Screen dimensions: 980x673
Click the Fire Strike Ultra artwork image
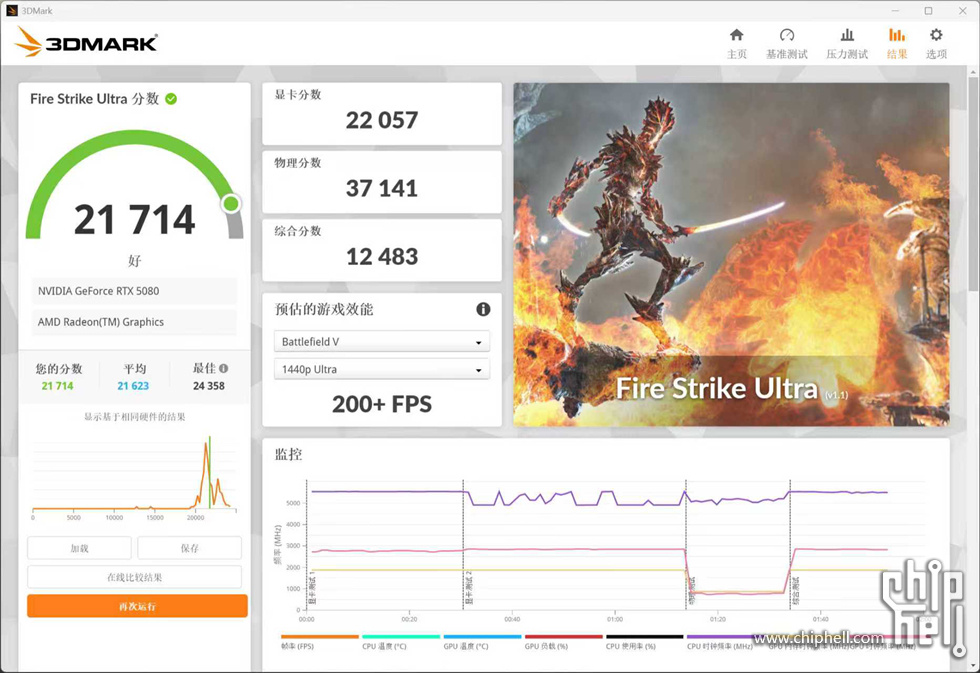pyautogui.click(x=731, y=254)
